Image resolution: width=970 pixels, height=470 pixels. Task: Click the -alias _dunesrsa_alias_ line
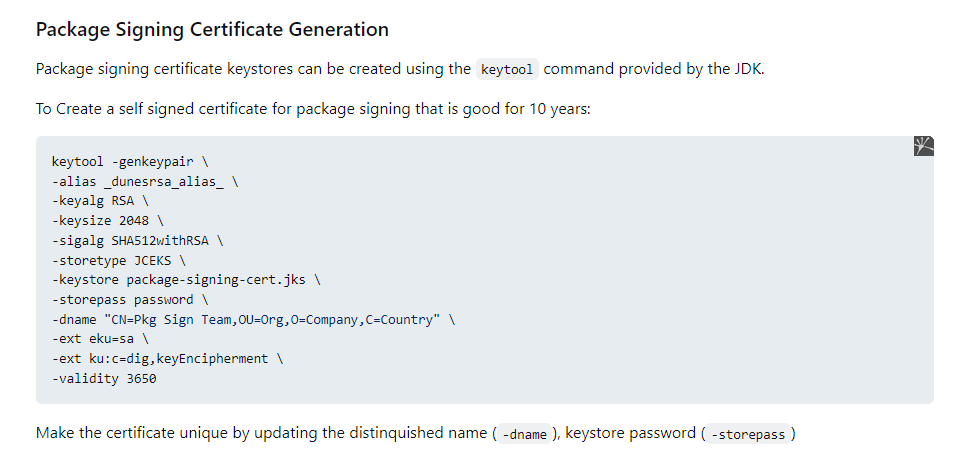point(143,181)
